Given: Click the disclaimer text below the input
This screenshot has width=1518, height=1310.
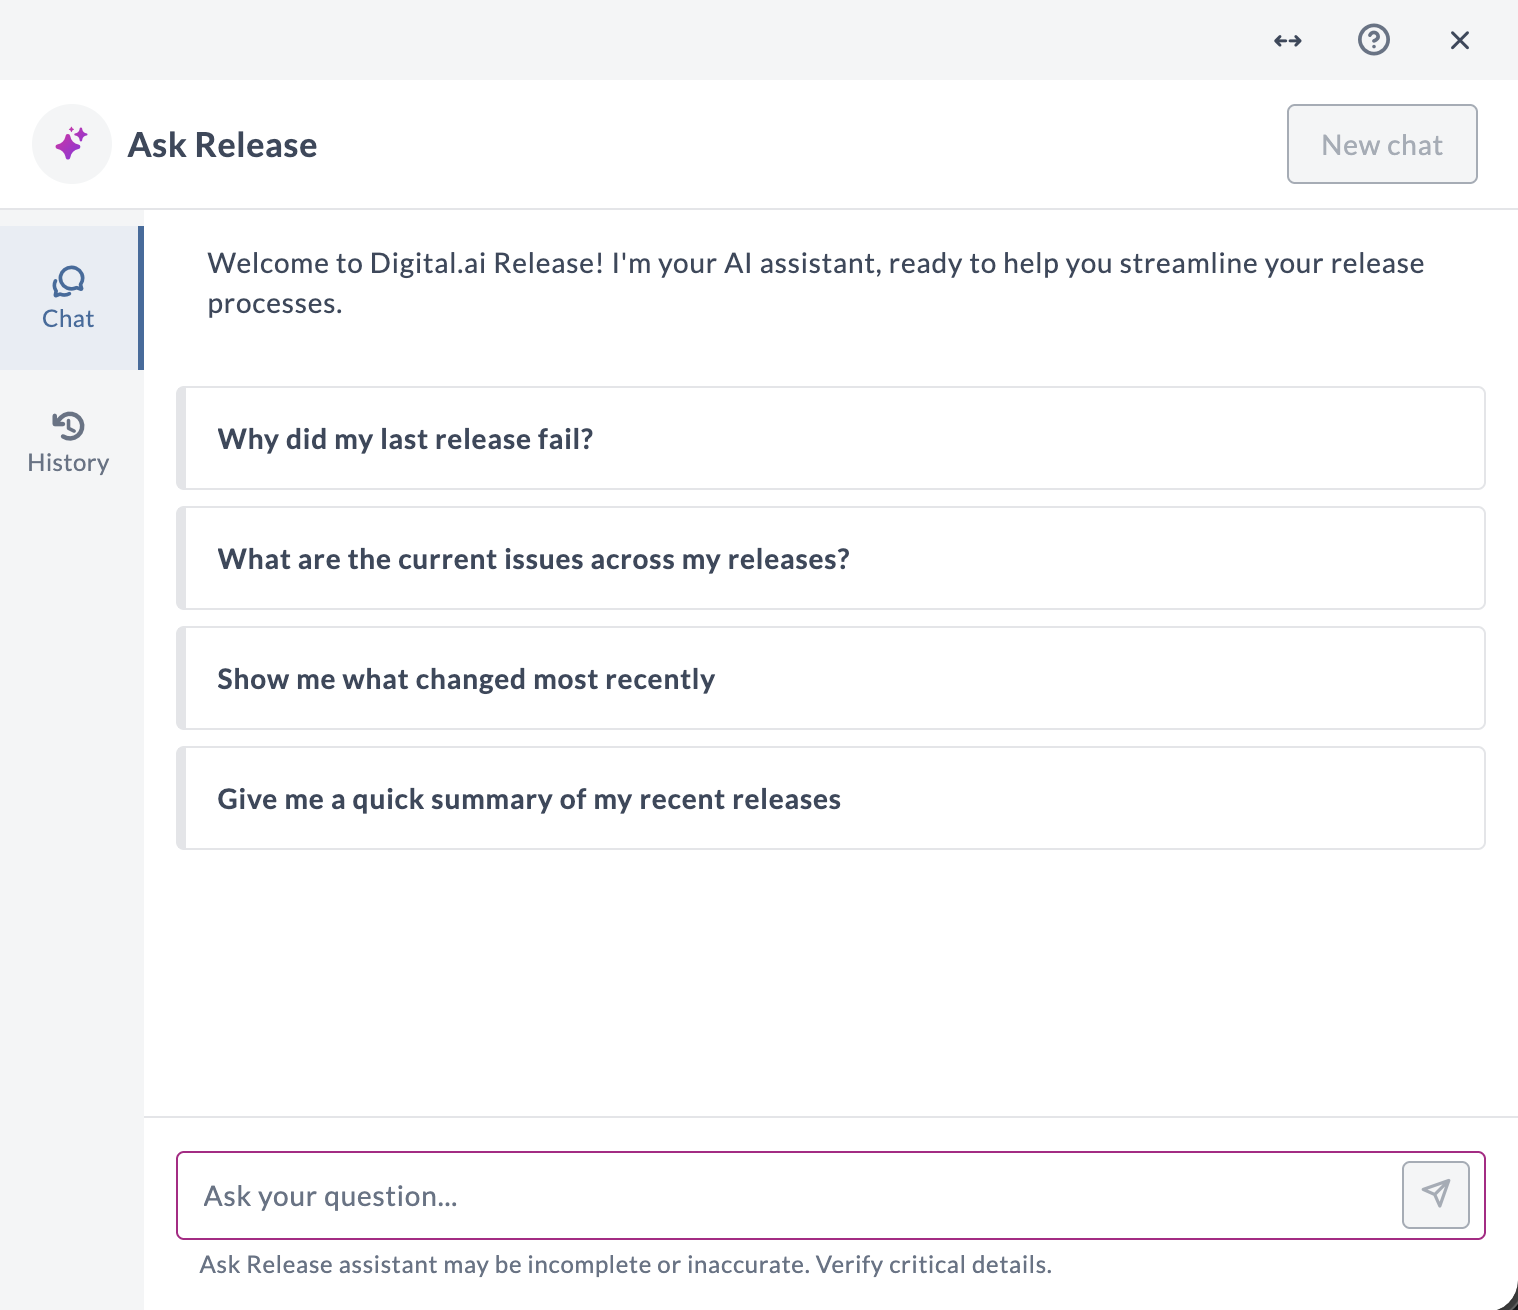Looking at the screenshot, I should click(x=626, y=1264).
